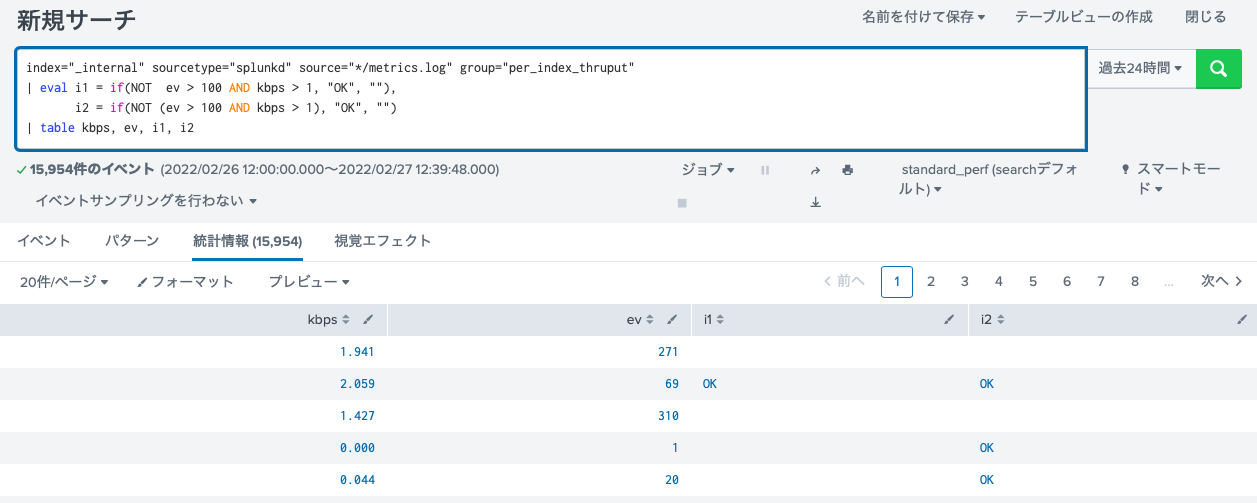Click ev value 310
Screen dimensions: 1257x503
669,416
